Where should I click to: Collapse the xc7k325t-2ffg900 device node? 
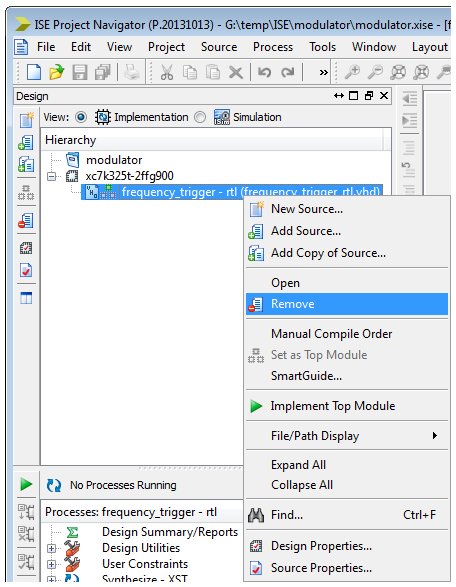click(x=52, y=176)
